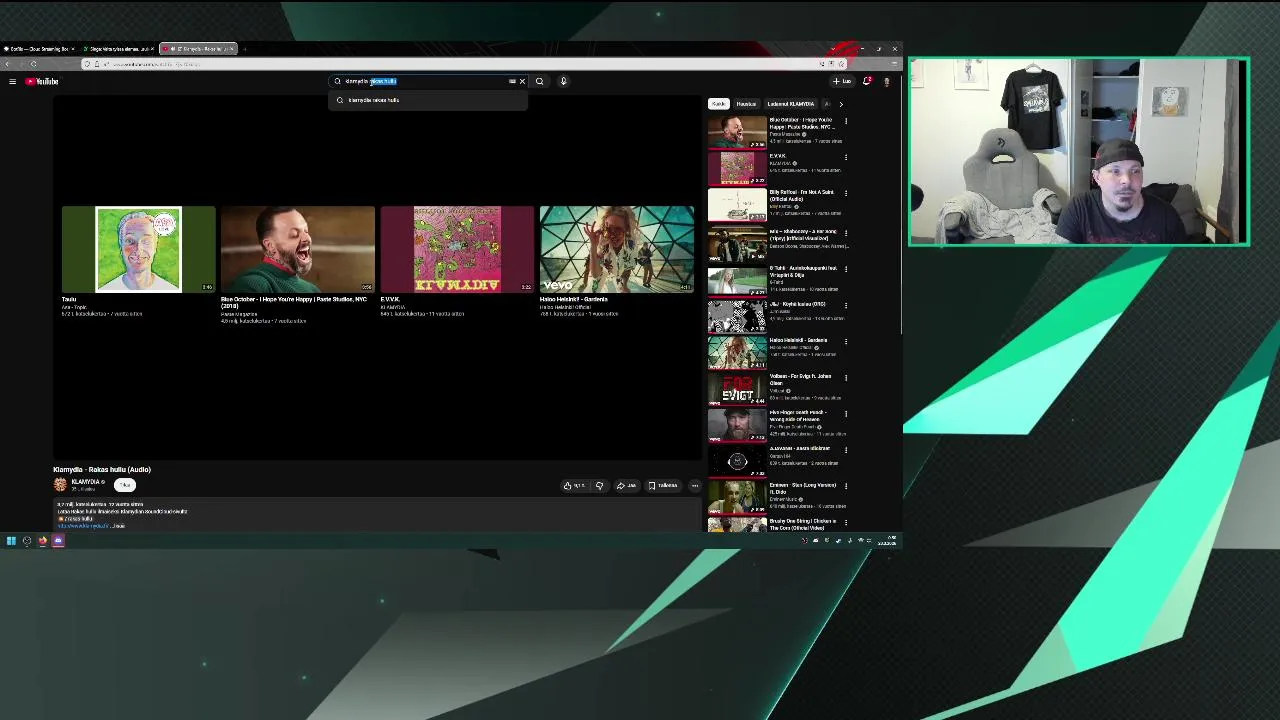Viewport: 1280px width, 720px height.
Task: Click the magnifier search button
Action: pyautogui.click(x=540, y=81)
